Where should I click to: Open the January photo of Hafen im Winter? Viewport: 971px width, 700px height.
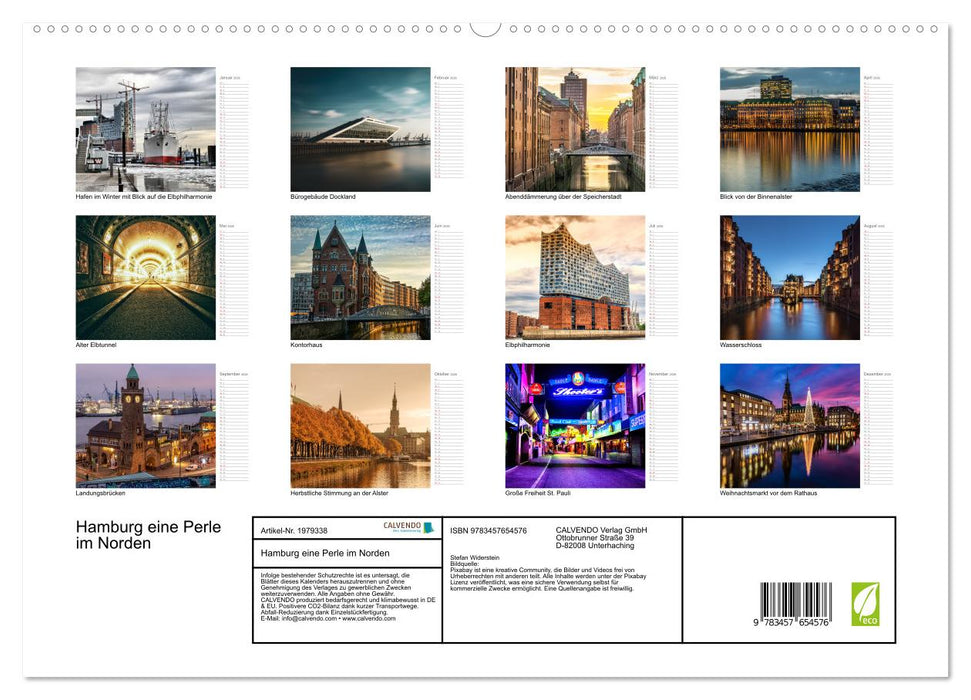(x=145, y=128)
